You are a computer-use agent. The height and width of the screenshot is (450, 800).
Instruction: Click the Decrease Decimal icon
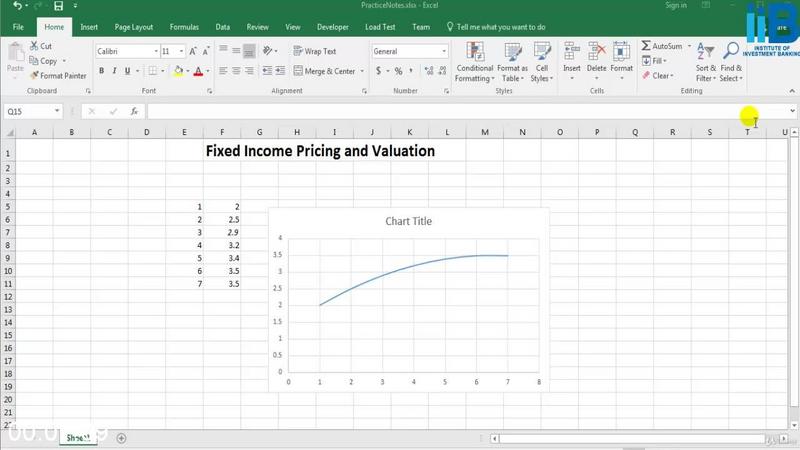pyautogui.click(x=442, y=71)
